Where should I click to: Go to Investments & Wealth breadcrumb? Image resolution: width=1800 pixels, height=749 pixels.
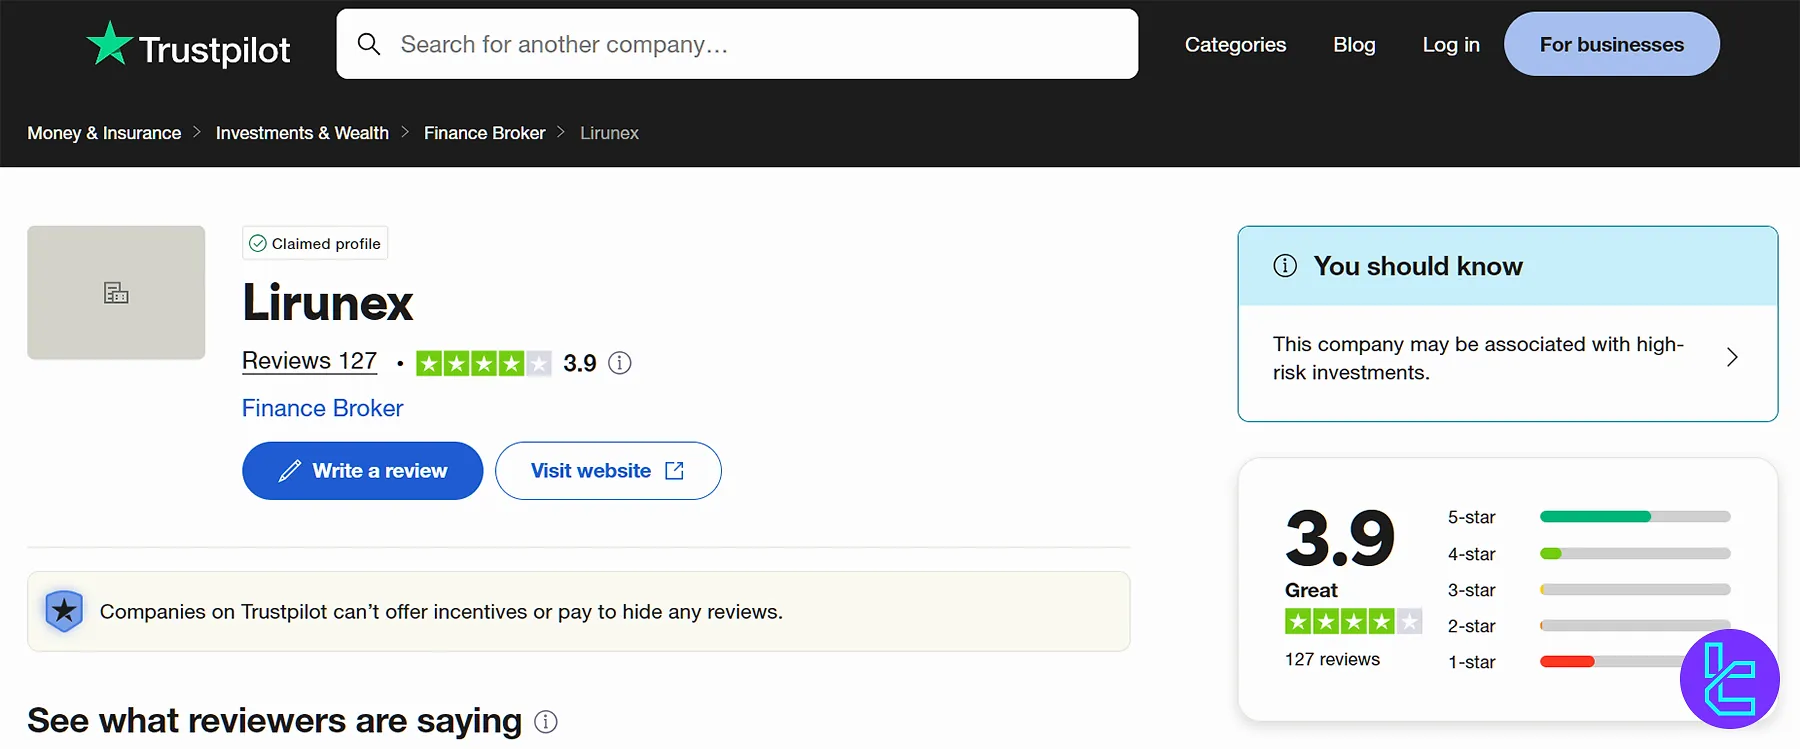pyautogui.click(x=302, y=133)
